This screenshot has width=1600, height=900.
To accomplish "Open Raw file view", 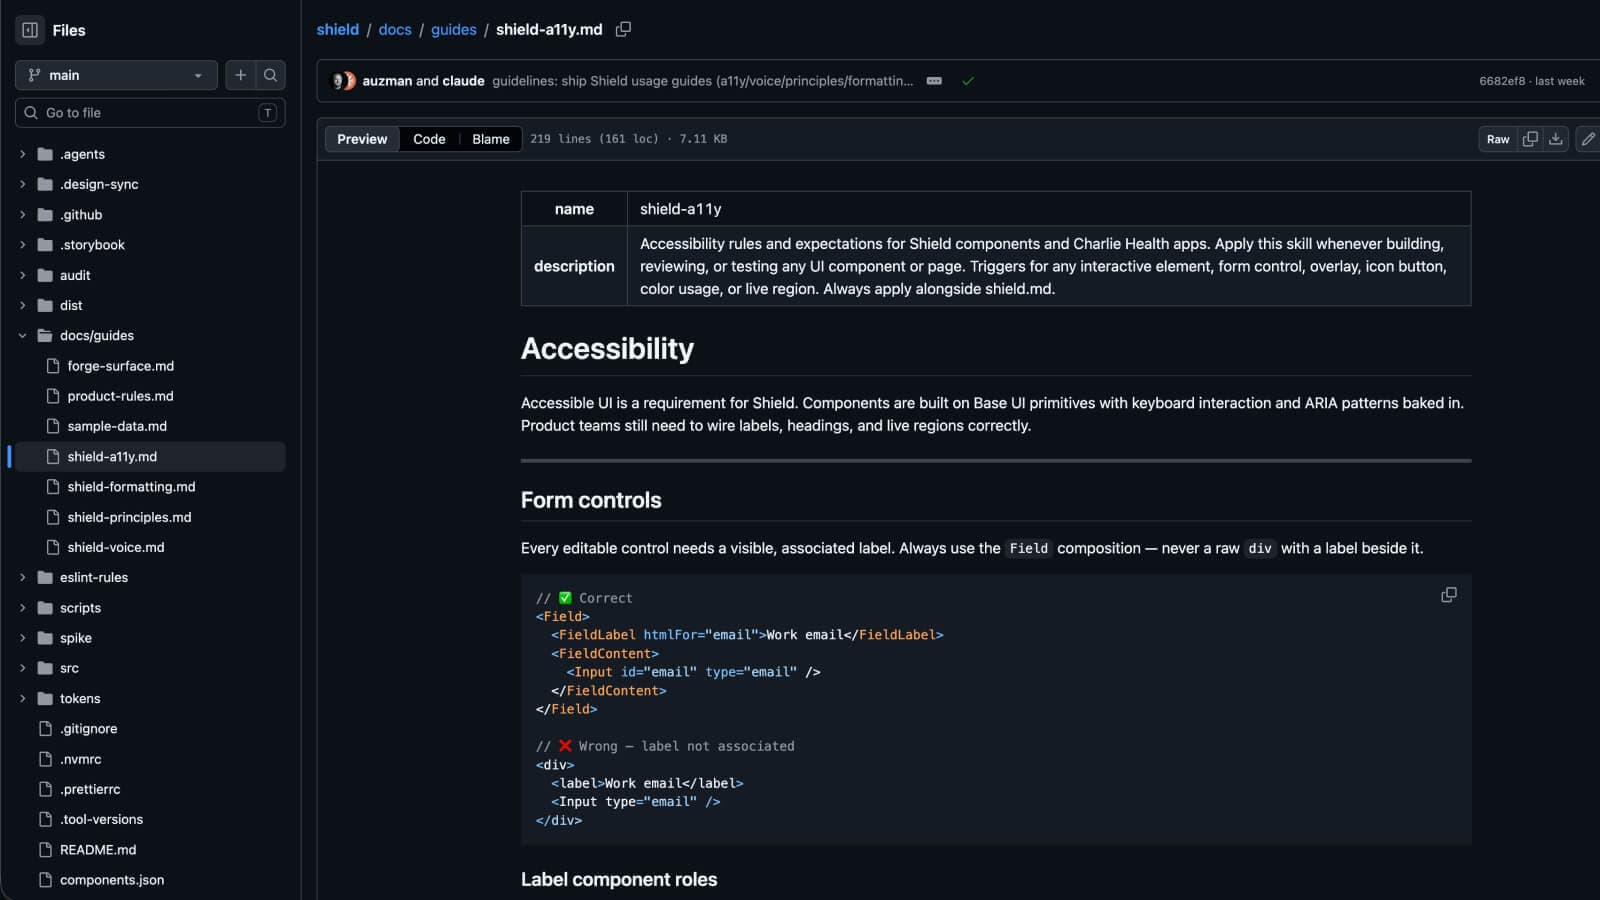I will coord(1497,139).
